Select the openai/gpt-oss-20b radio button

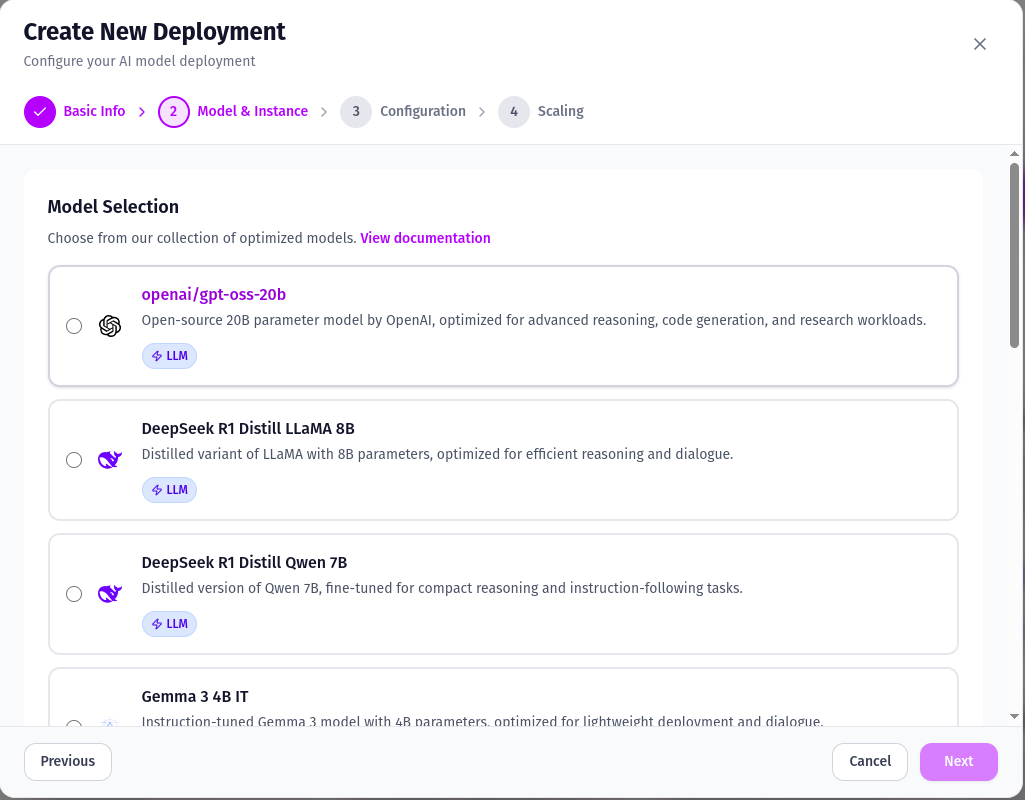pos(74,325)
